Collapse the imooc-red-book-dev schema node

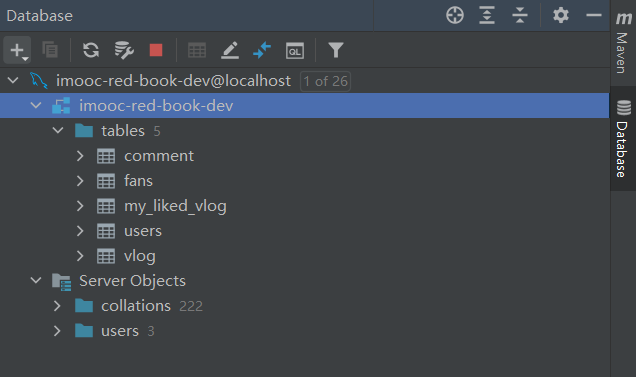coord(36,105)
